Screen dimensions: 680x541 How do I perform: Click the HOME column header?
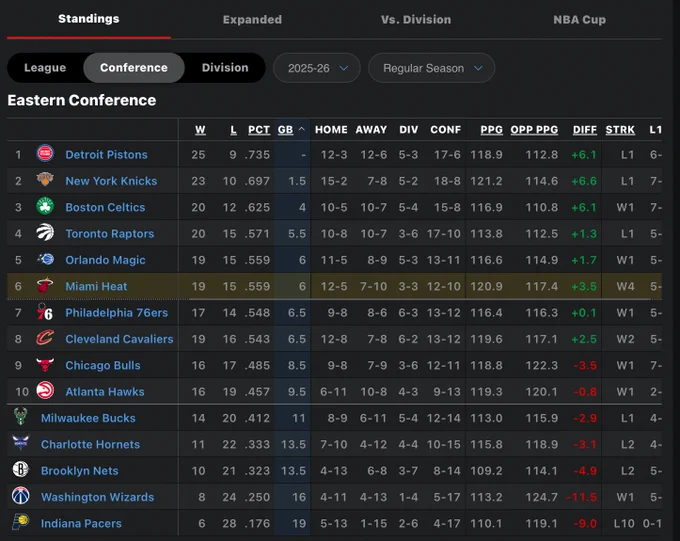coord(331,130)
